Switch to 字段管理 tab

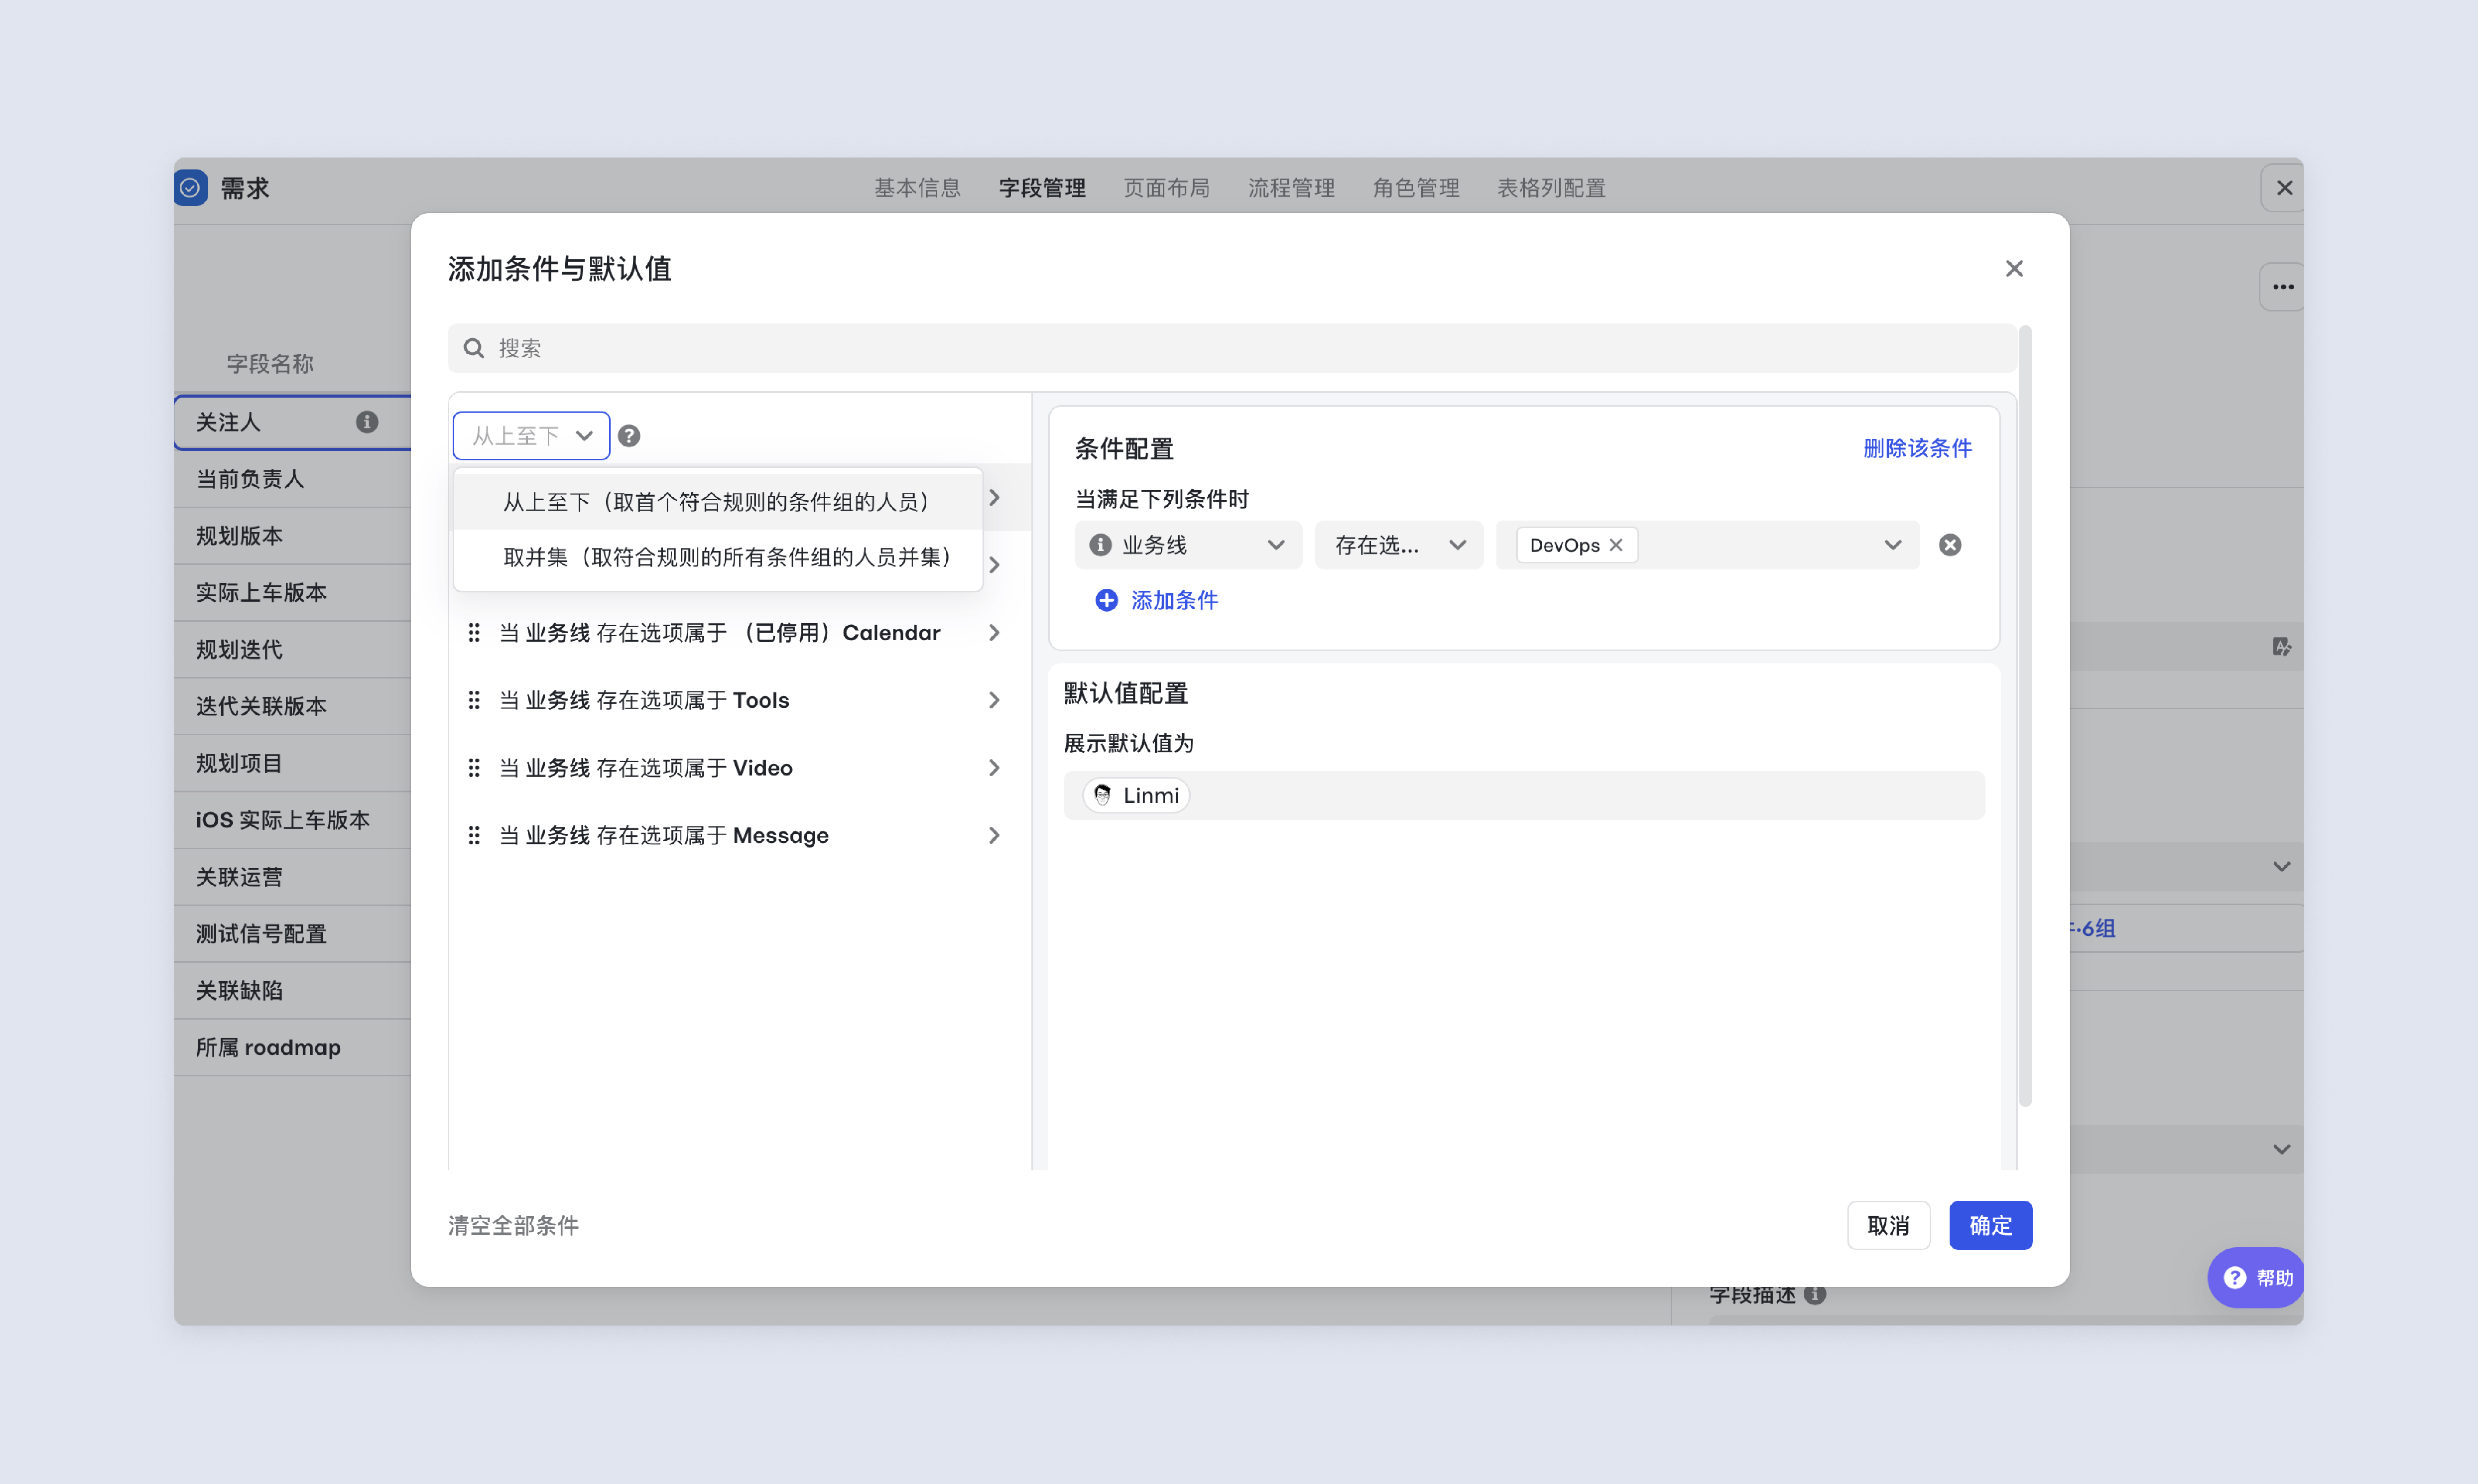pyautogui.click(x=1042, y=188)
